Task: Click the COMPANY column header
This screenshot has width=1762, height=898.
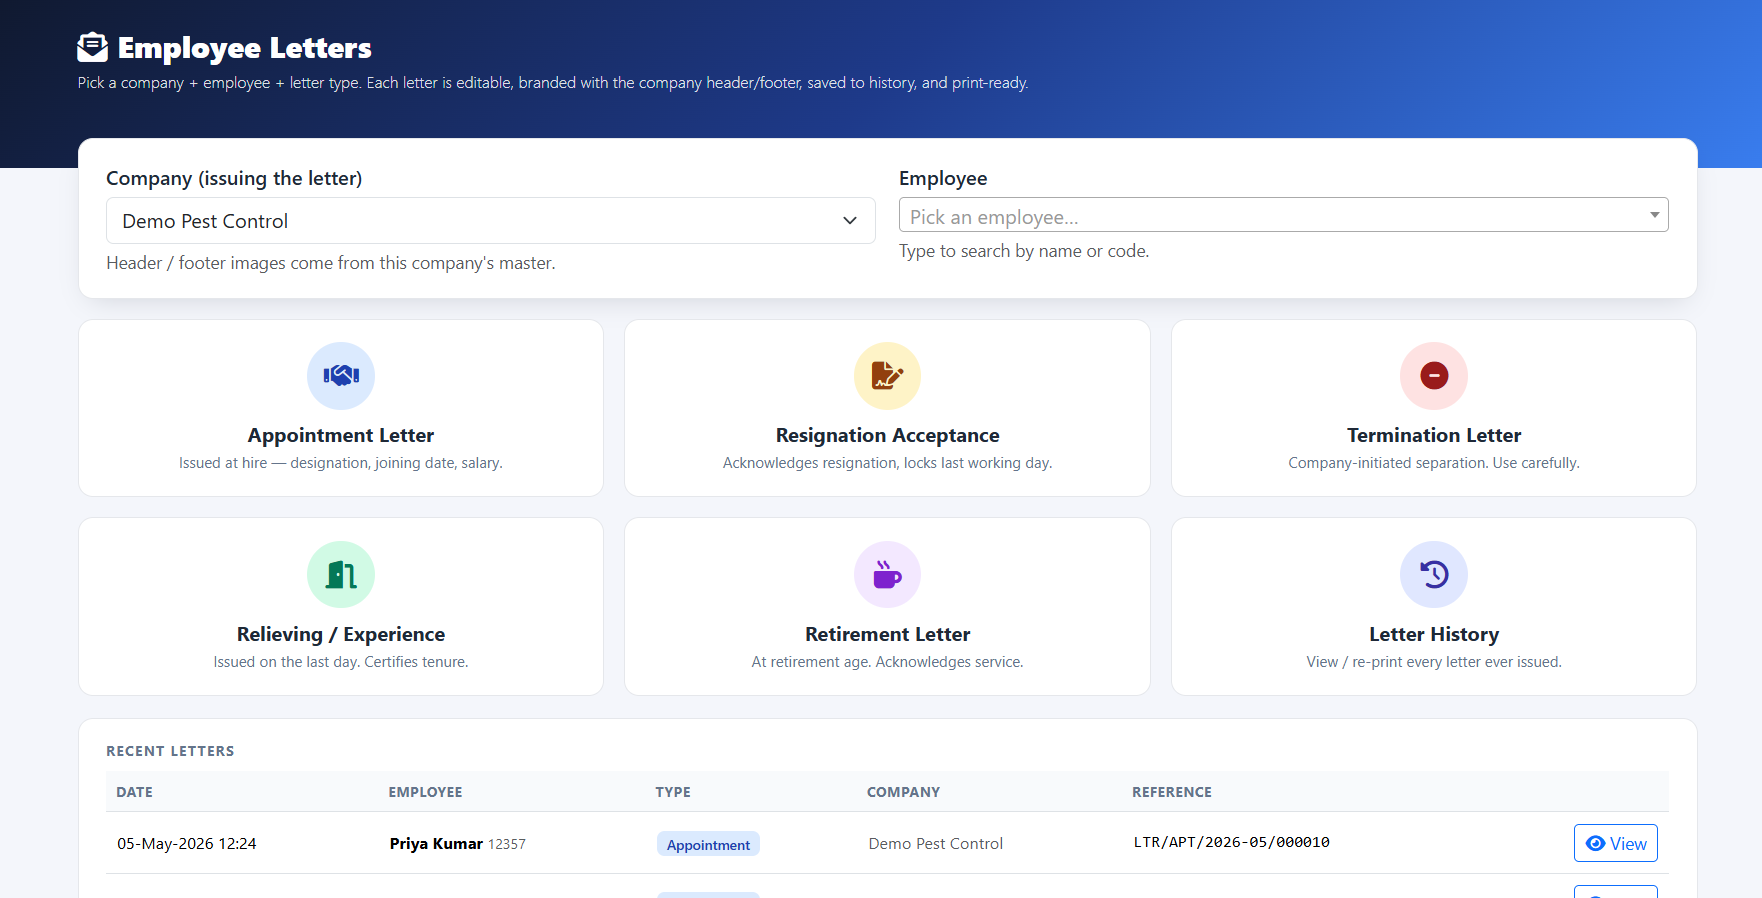Action: [x=903, y=792]
